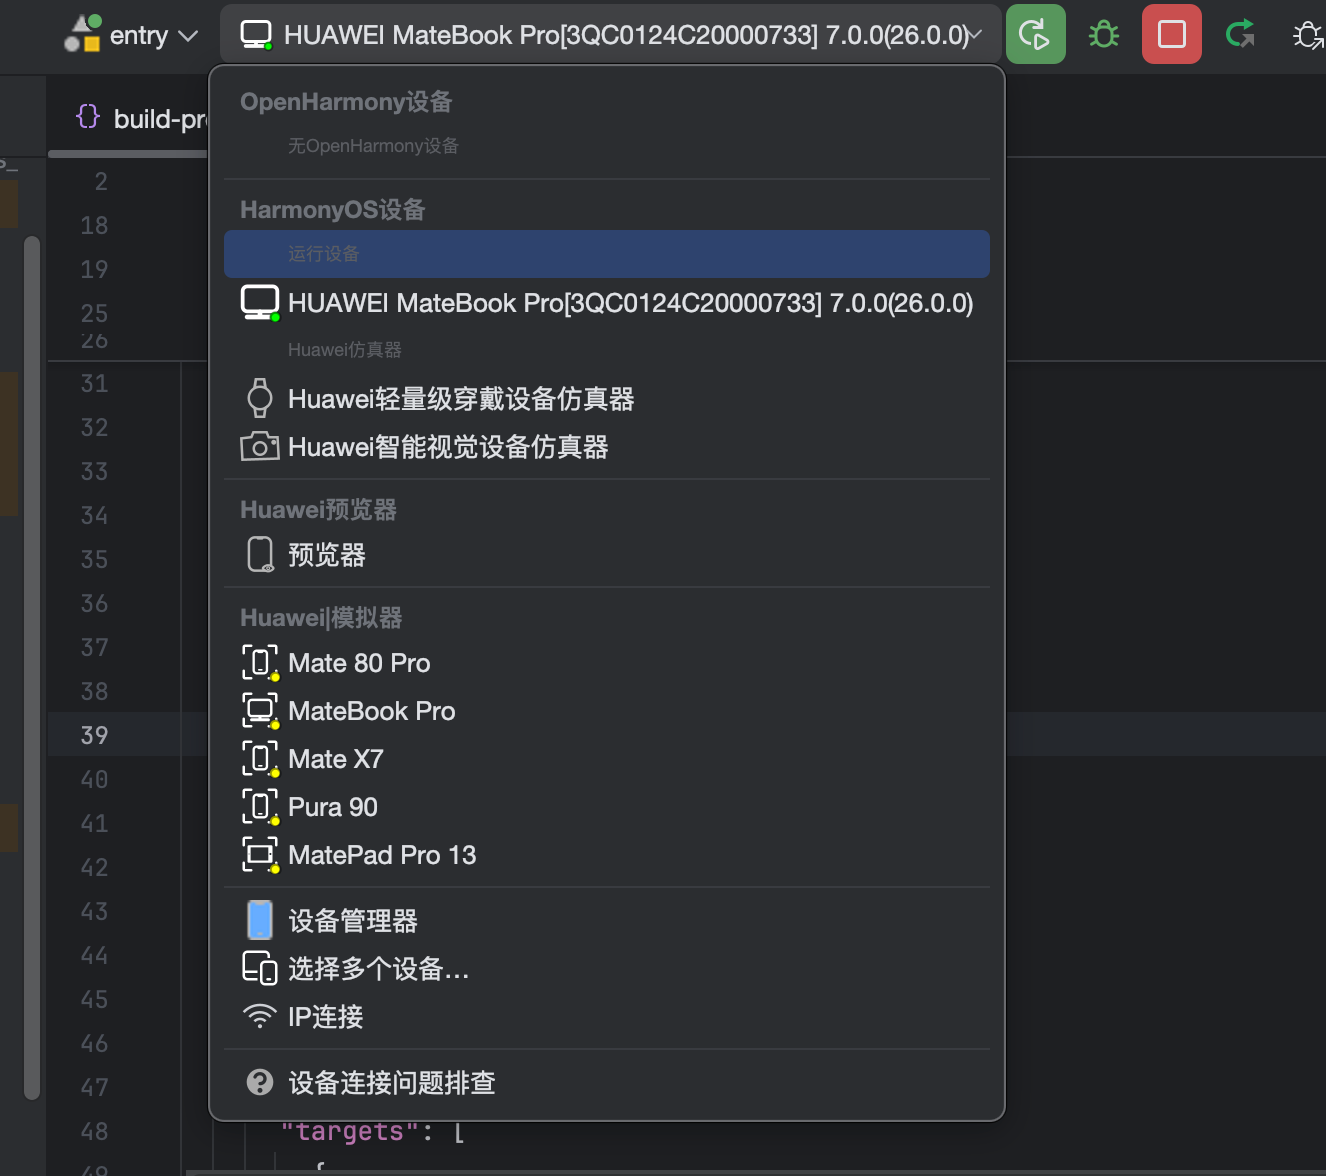Click the JSON braces icon on build-profile tab

[x=88, y=117]
